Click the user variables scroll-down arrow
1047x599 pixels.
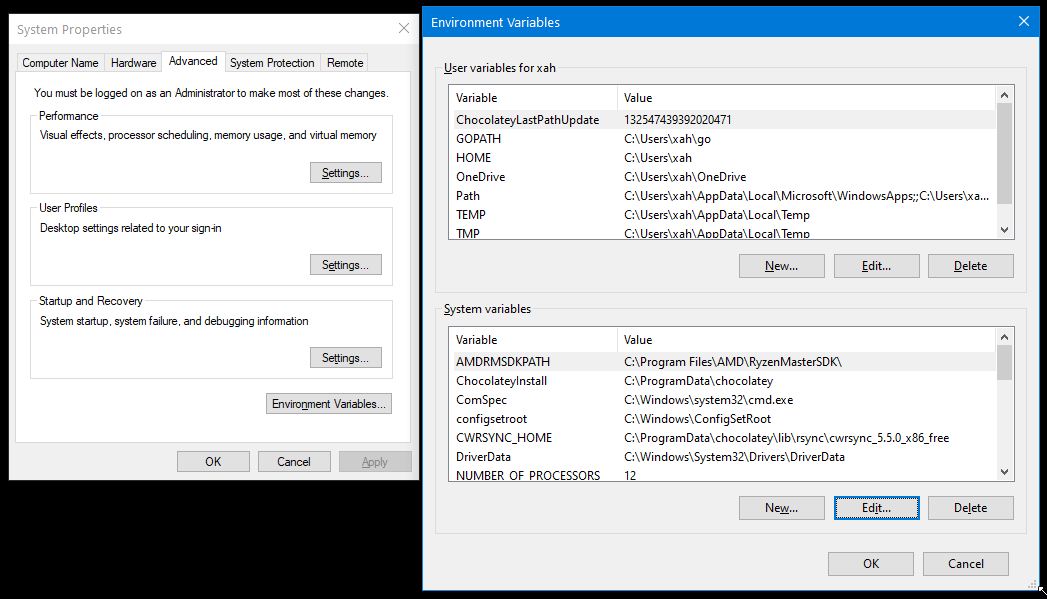point(1003,230)
